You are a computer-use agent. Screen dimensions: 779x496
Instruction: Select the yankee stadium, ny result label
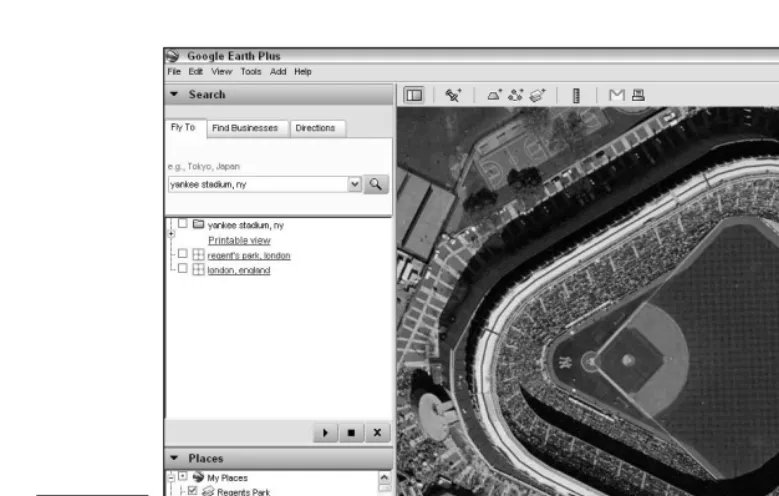(245, 225)
